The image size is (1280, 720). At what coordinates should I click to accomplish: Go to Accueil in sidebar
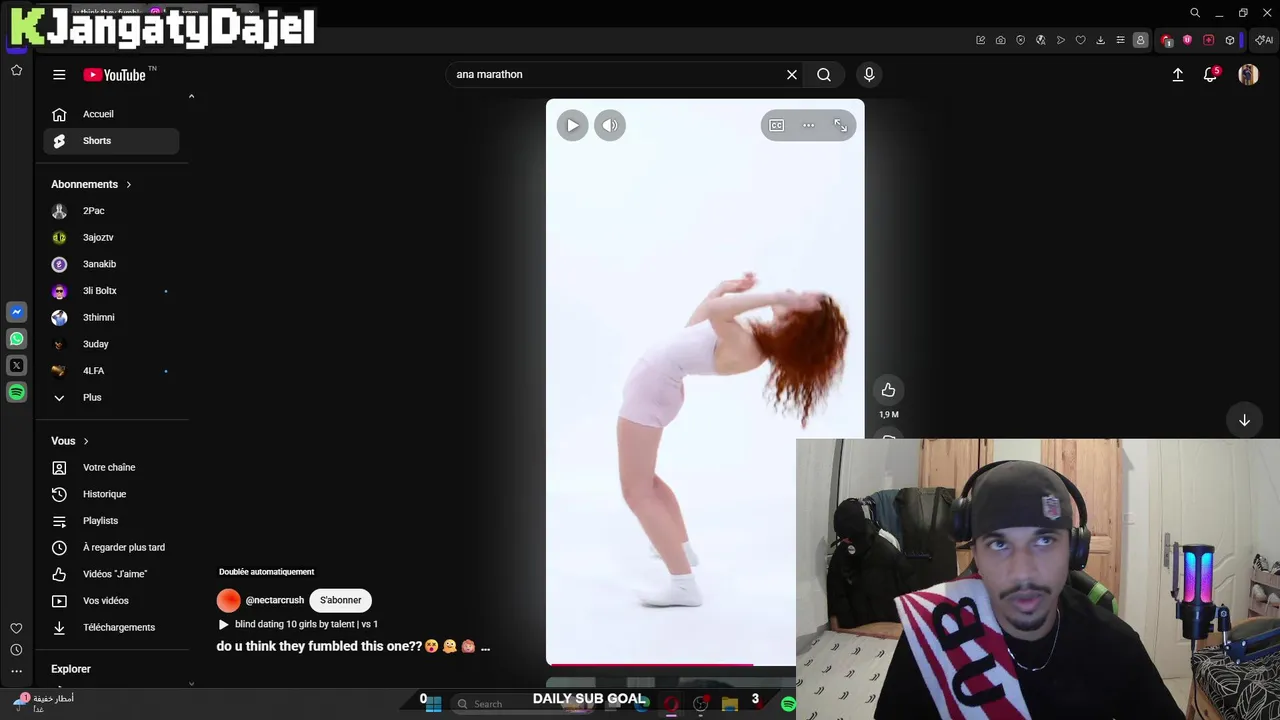111,114
